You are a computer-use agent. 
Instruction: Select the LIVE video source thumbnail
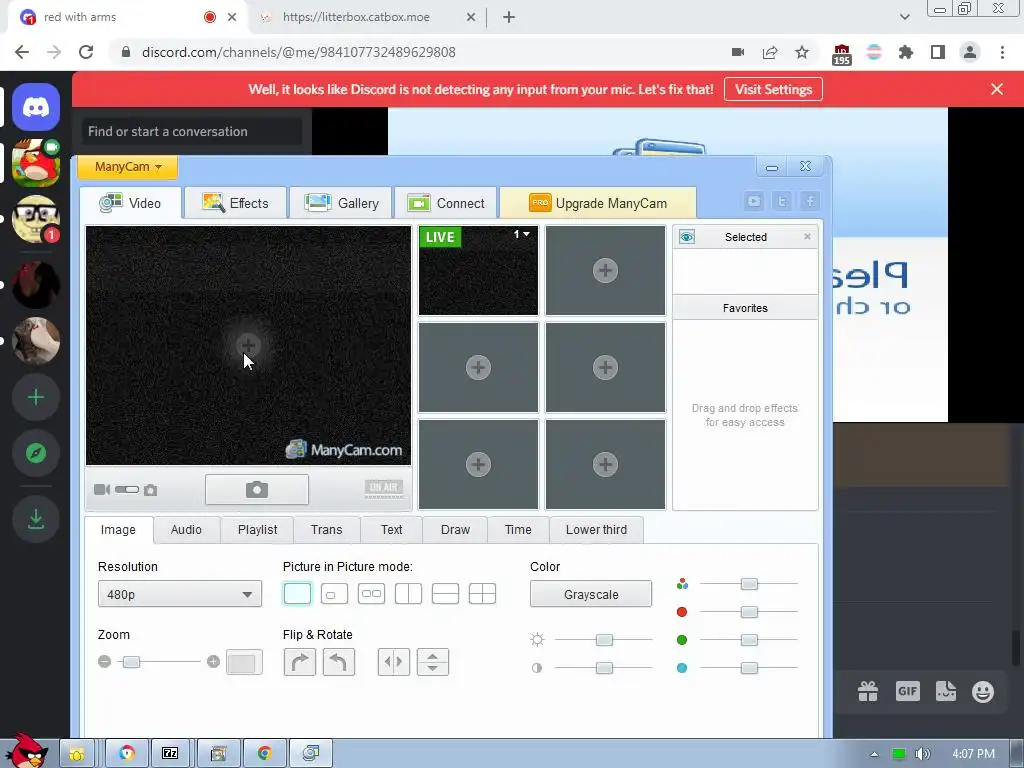point(479,270)
